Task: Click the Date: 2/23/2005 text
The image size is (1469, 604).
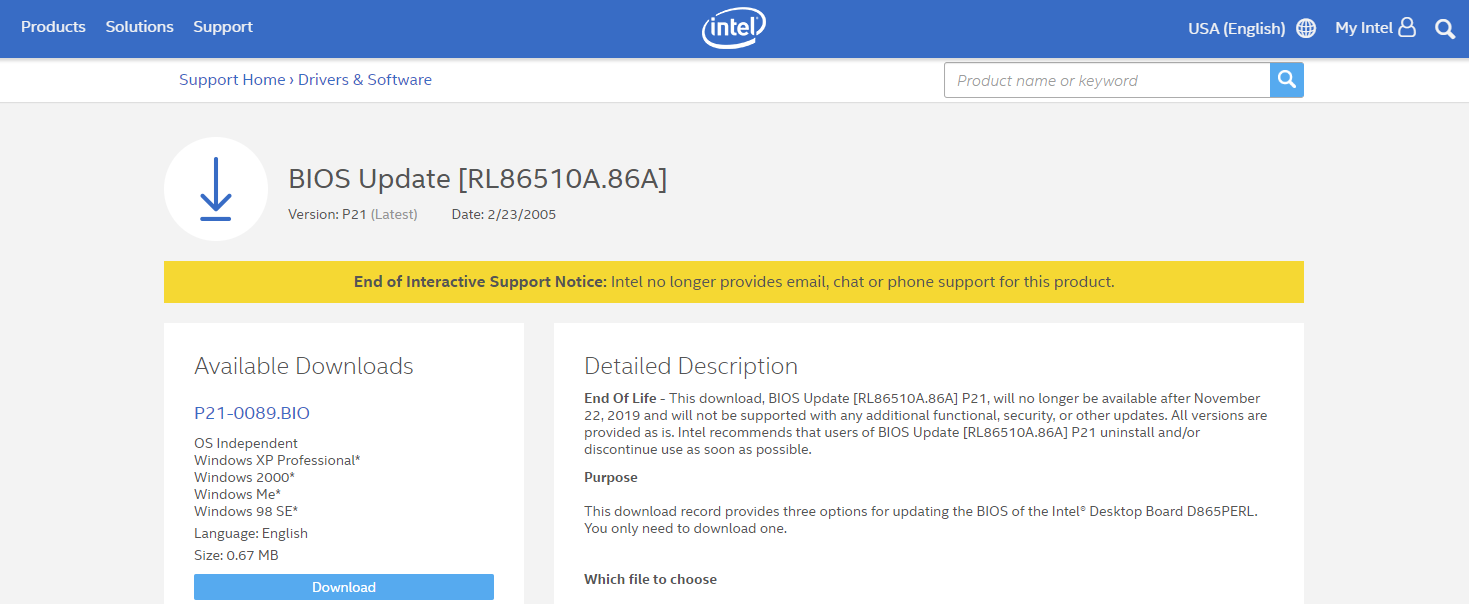Action: pyautogui.click(x=504, y=214)
